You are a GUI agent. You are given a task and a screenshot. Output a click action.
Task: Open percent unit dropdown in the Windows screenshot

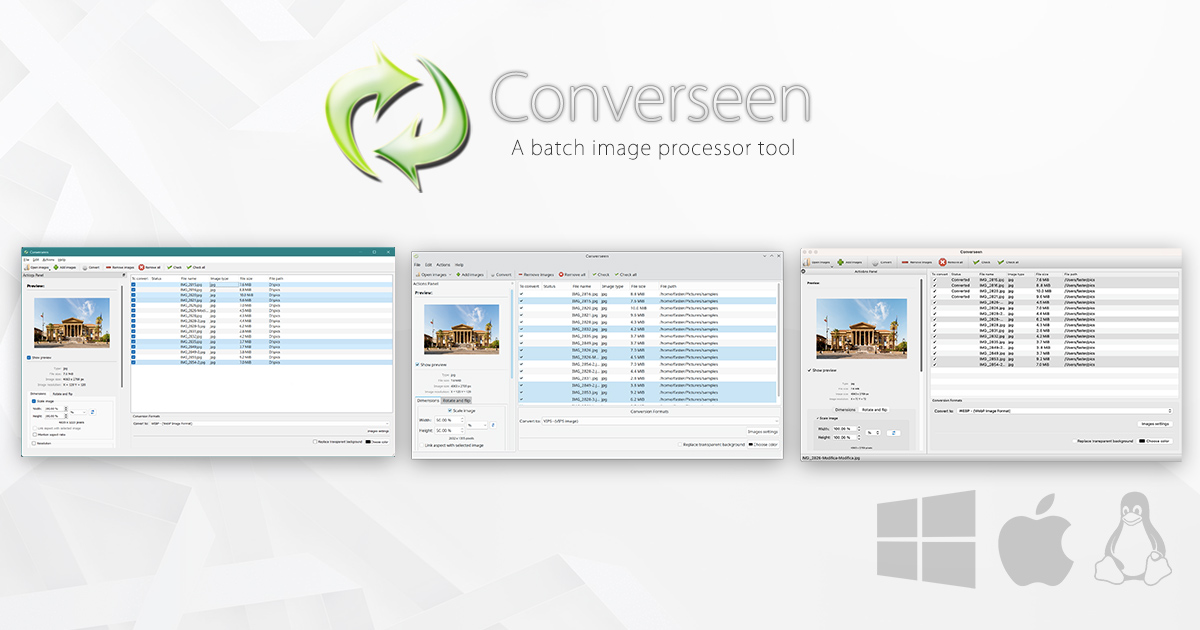[x=78, y=412]
